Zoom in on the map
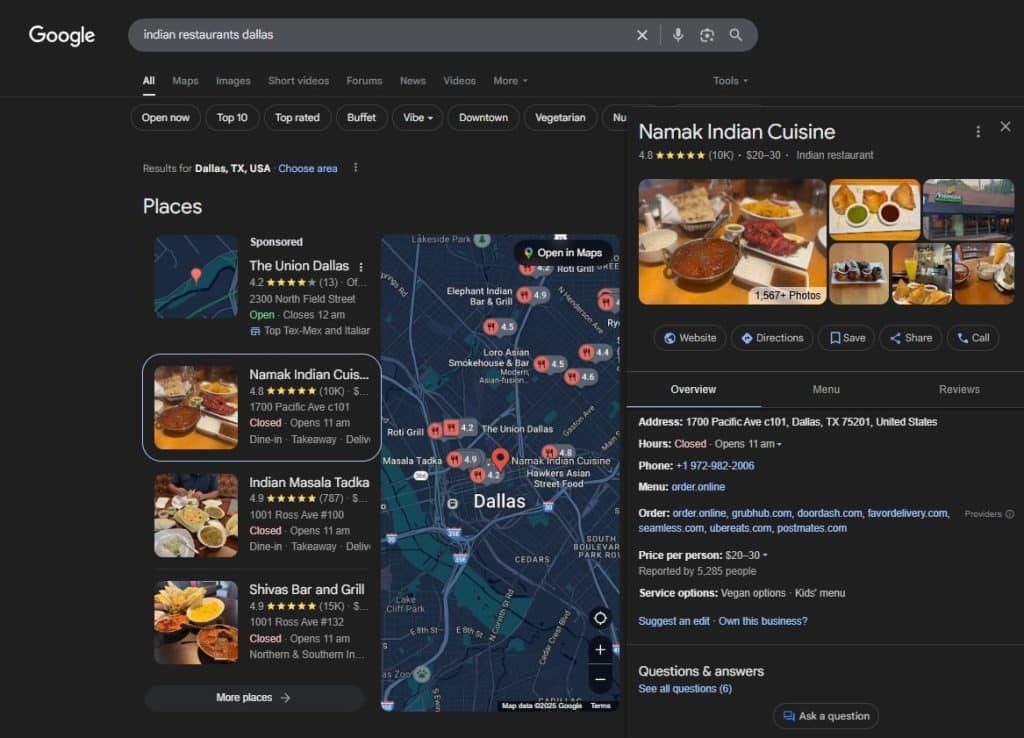 pos(600,650)
